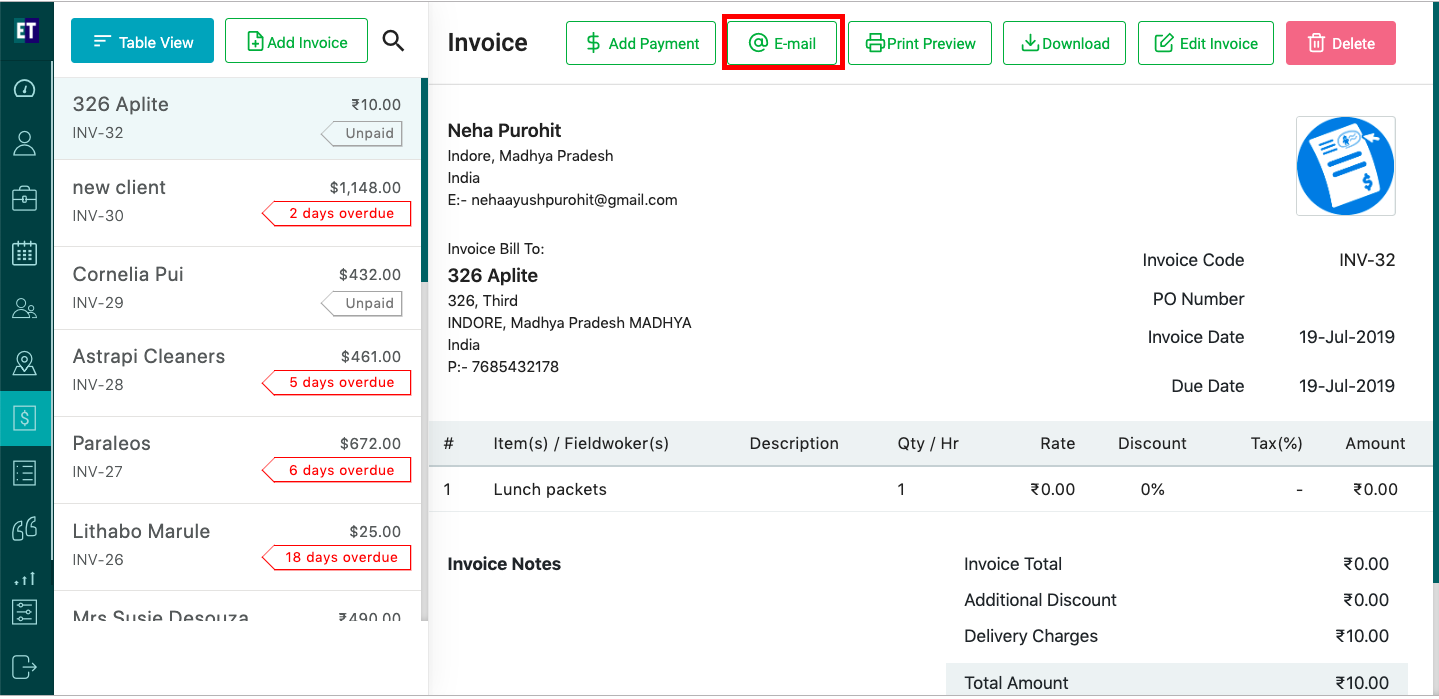1439x699 pixels.
Task: Open the Astrapi Cleaners INV-28 invoice
Action: tap(237, 373)
